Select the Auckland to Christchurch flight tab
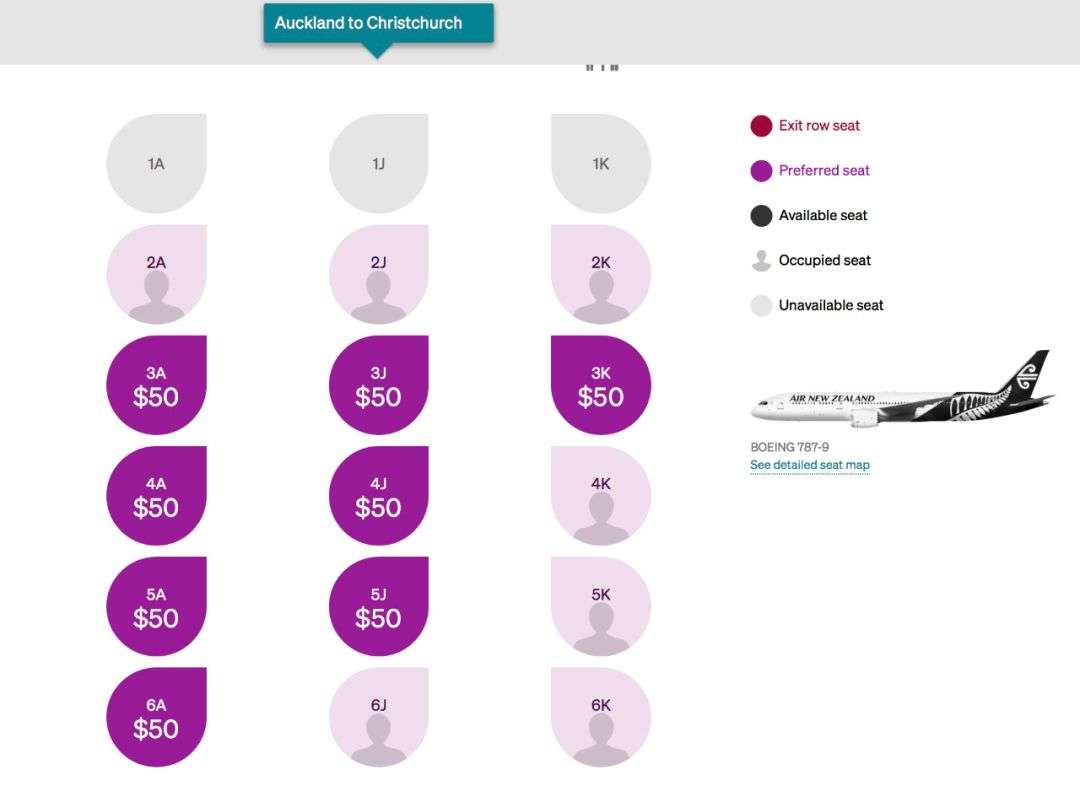 (x=378, y=23)
